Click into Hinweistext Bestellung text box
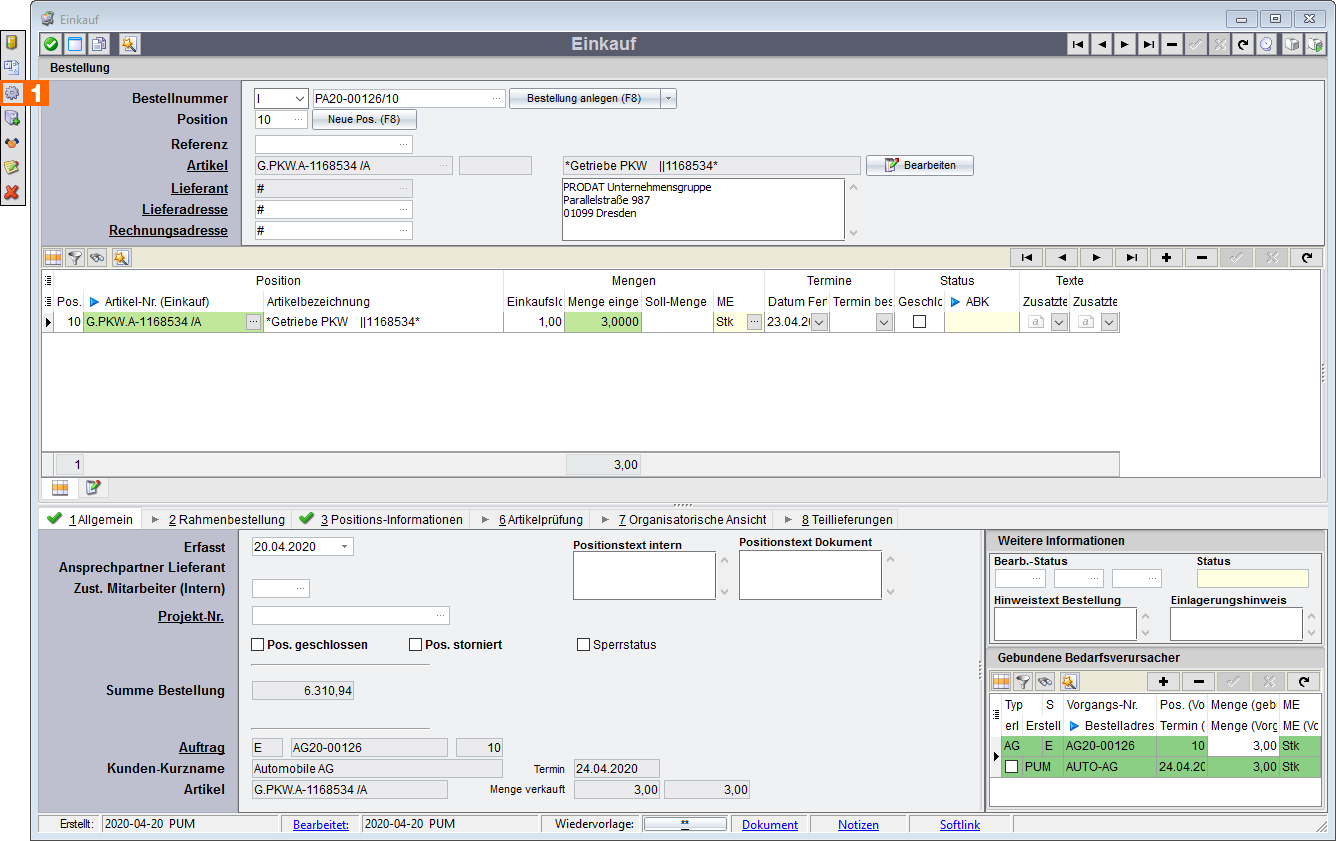 pyautogui.click(x=1065, y=623)
